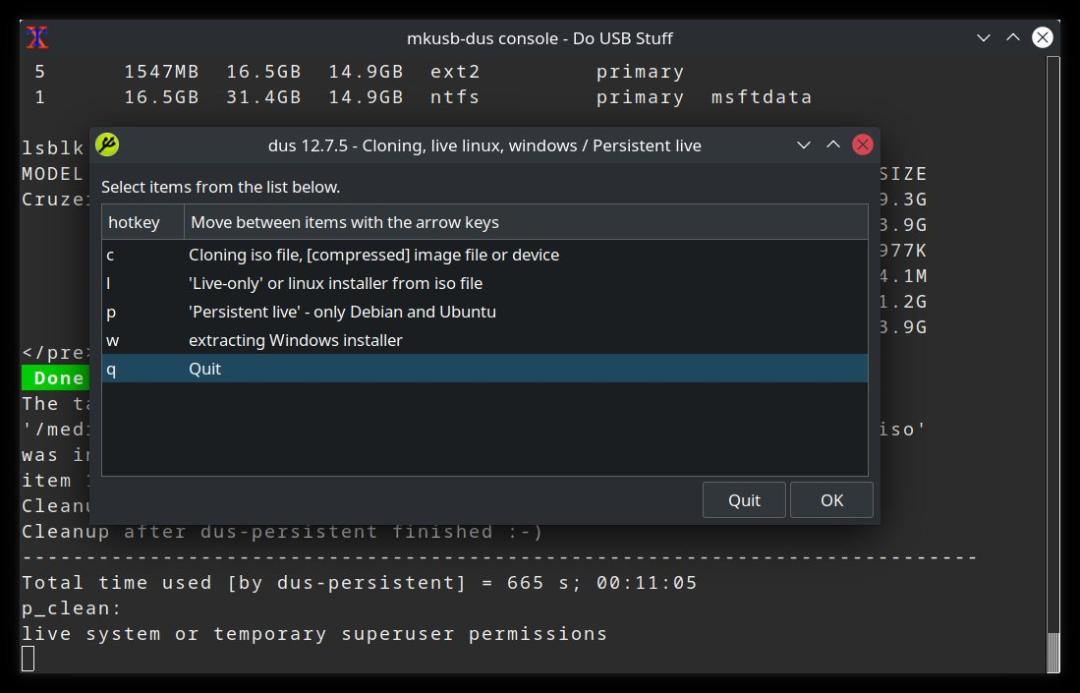1080x693 pixels.
Task: Maximize the mkusb-dus console window
Action: [x=1012, y=37]
